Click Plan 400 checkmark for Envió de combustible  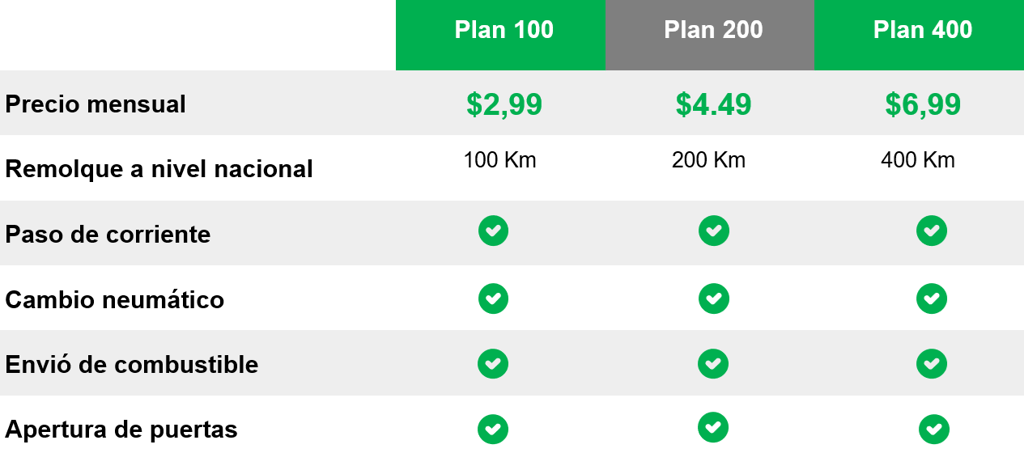(931, 362)
